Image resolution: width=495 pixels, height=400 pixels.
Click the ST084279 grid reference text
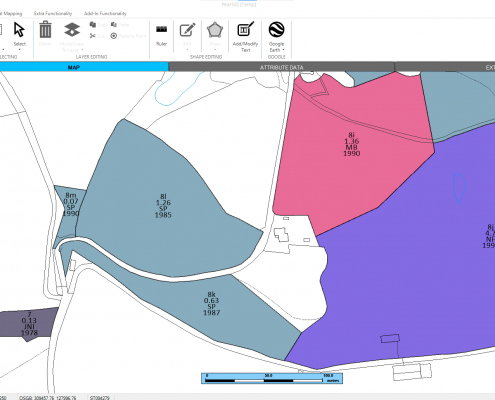[100, 398]
